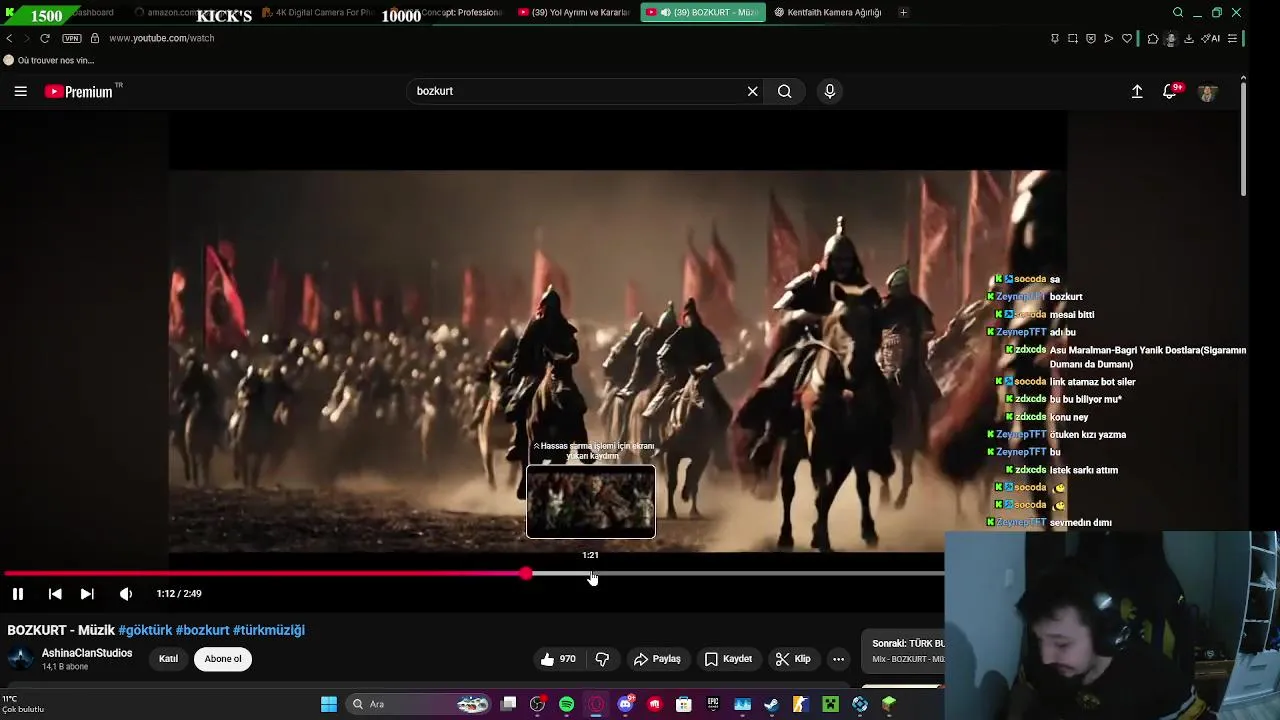Open Epic Games launcher from taskbar
Viewport: 1280px width, 720px height.
tap(713, 704)
